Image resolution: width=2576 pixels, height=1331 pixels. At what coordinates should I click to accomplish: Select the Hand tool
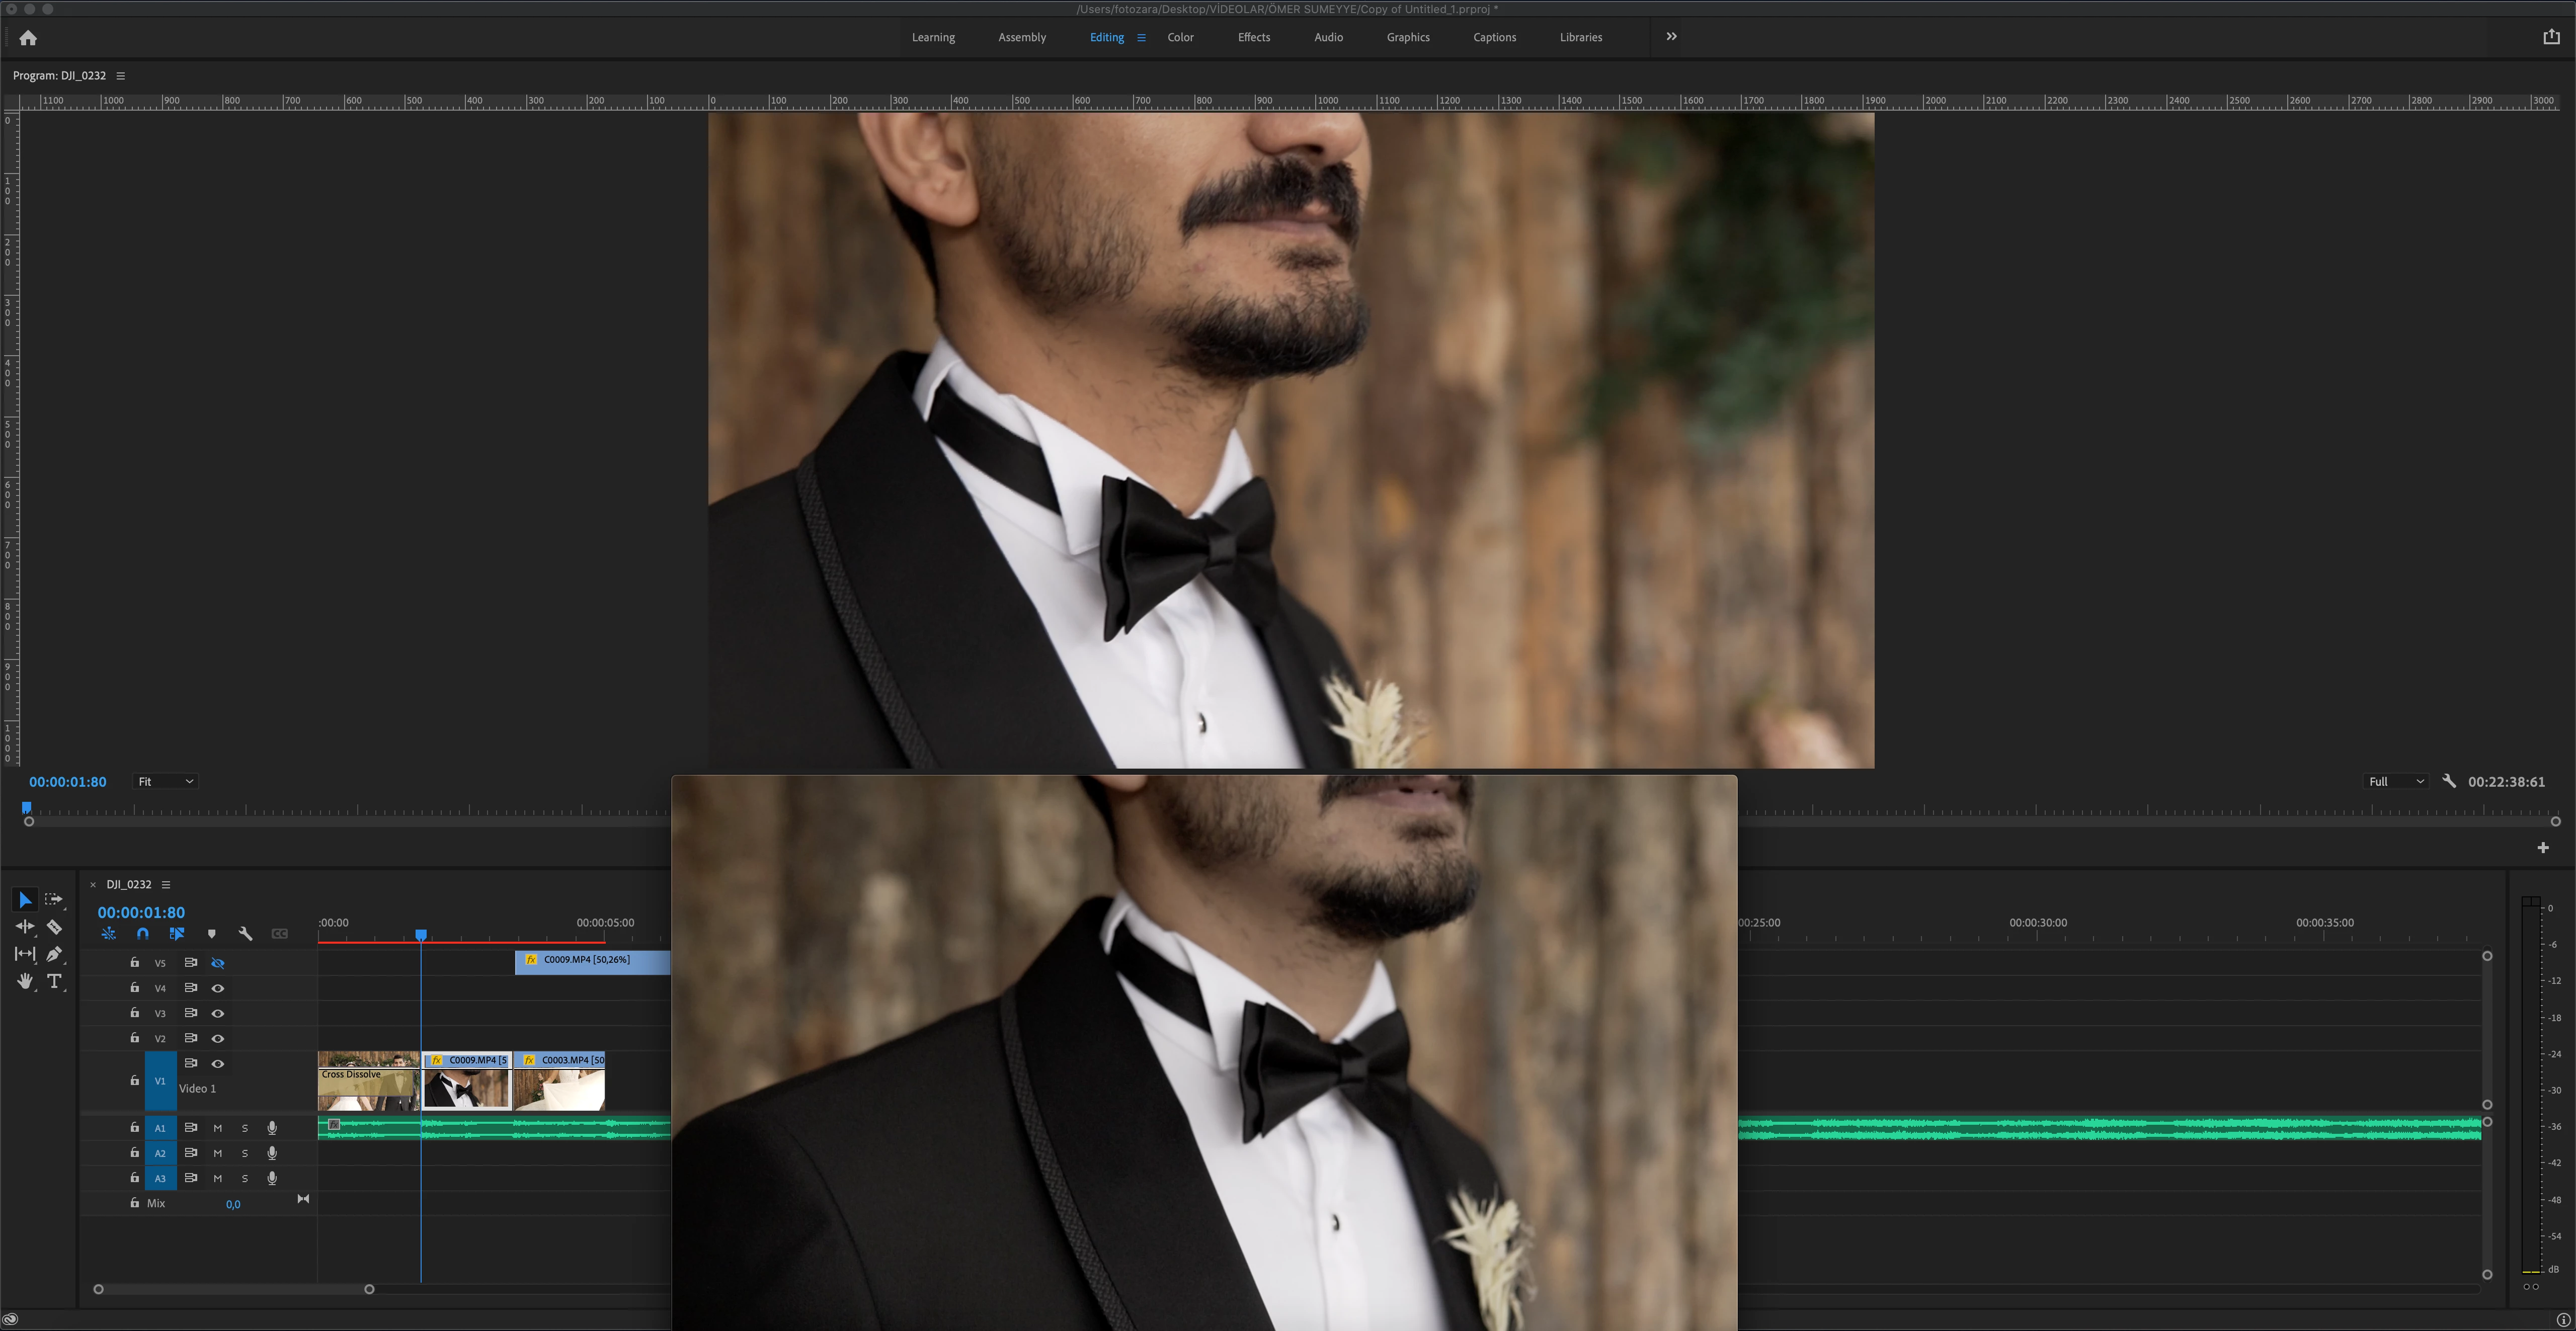[25, 981]
